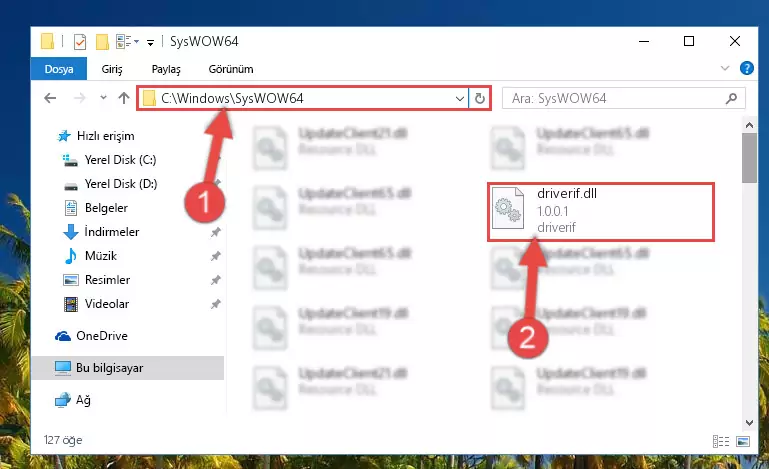Click the address bar path C:\Windows\SysWOW64
The height and width of the screenshot is (469, 769).
(232, 99)
